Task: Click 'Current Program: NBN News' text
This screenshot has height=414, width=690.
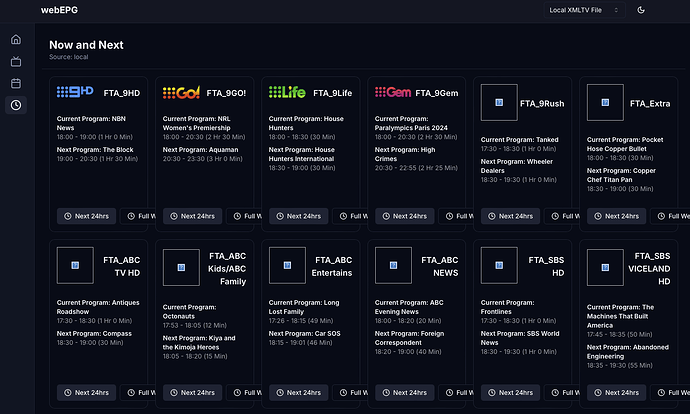Action: [x=91, y=123]
